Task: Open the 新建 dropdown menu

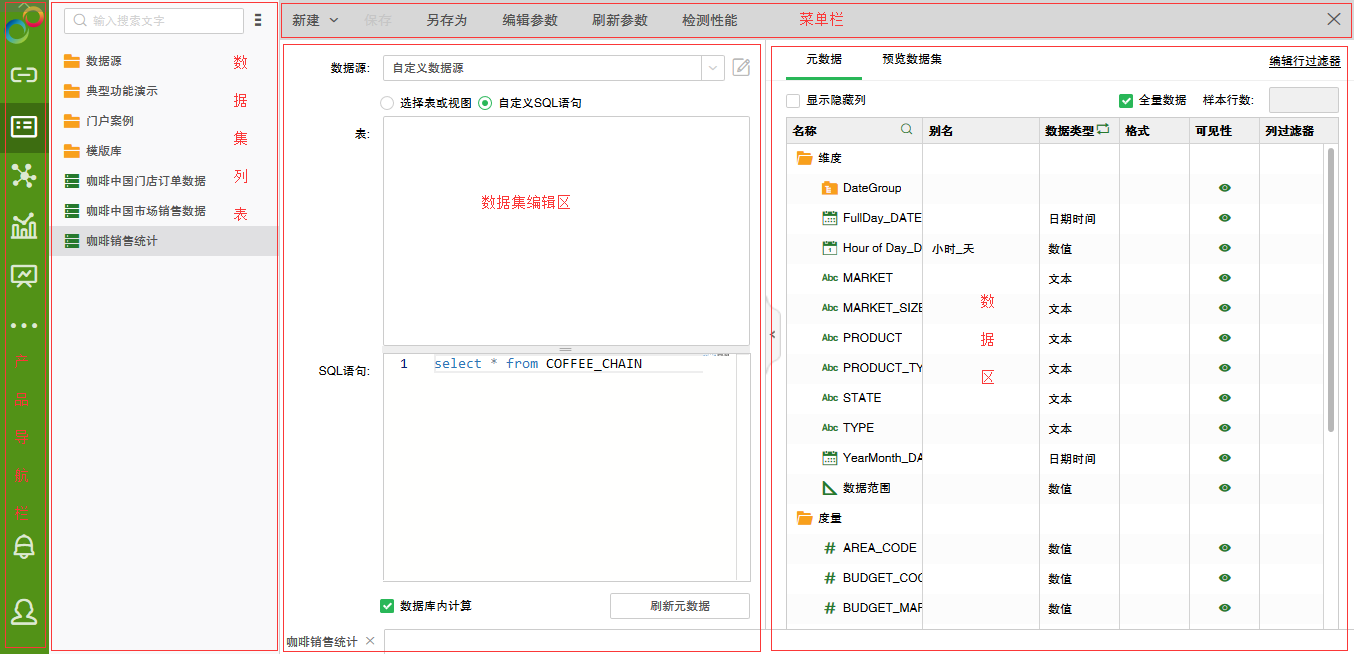Action: (315, 20)
